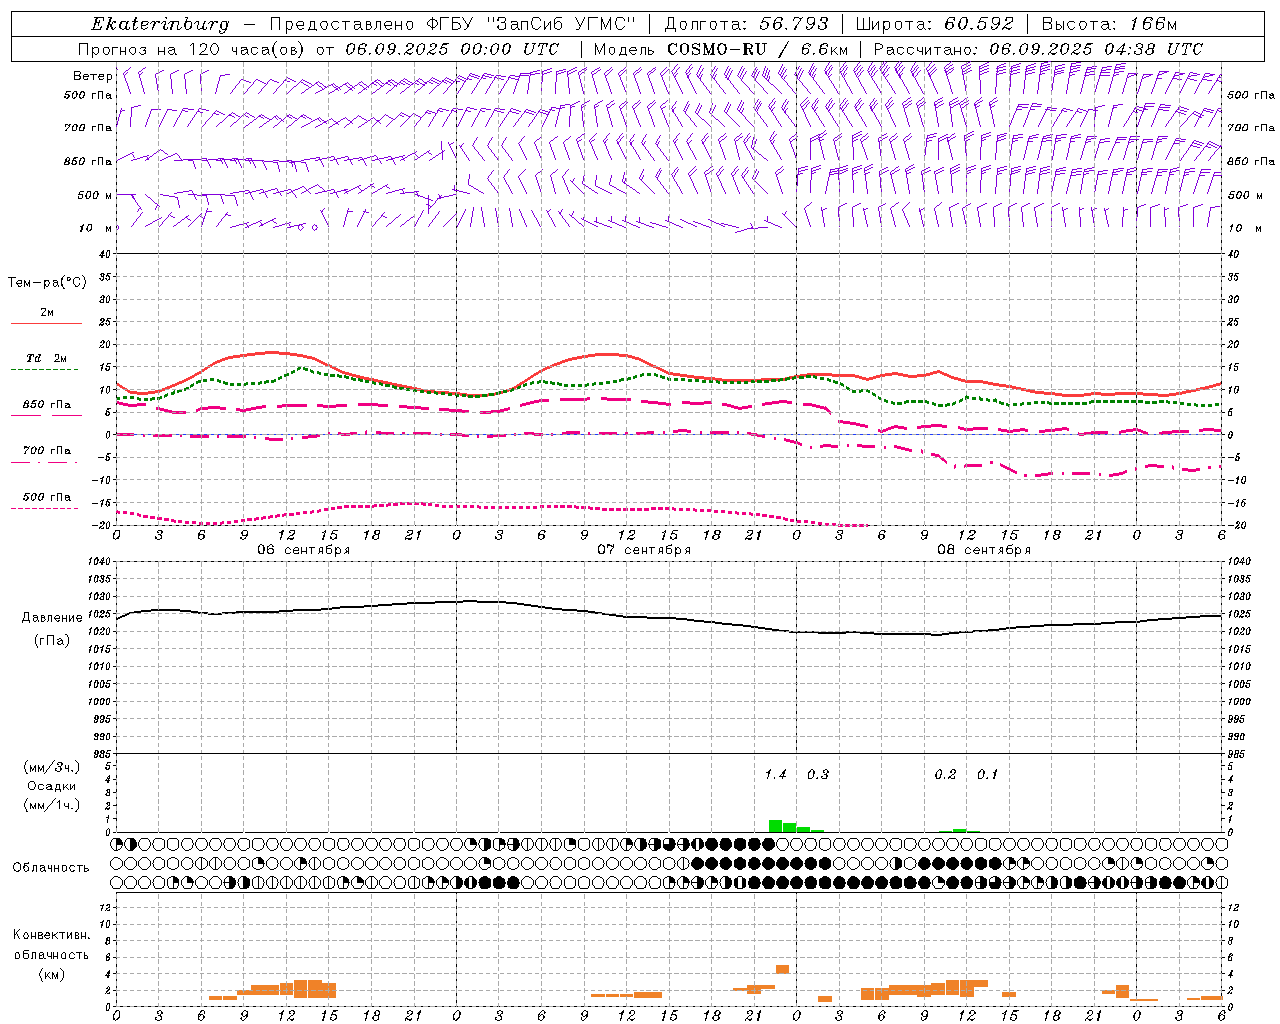Click the "2м" temperature legend entry
The height and width of the screenshot is (1024, 1280).
[x=47, y=313]
